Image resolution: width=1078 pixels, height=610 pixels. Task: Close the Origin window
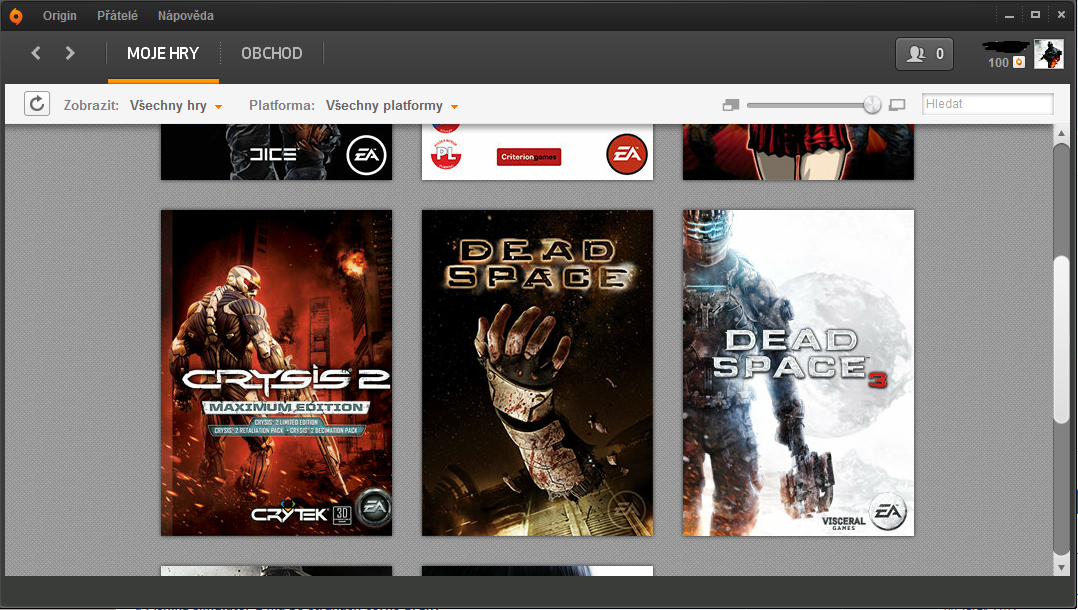[1061, 14]
